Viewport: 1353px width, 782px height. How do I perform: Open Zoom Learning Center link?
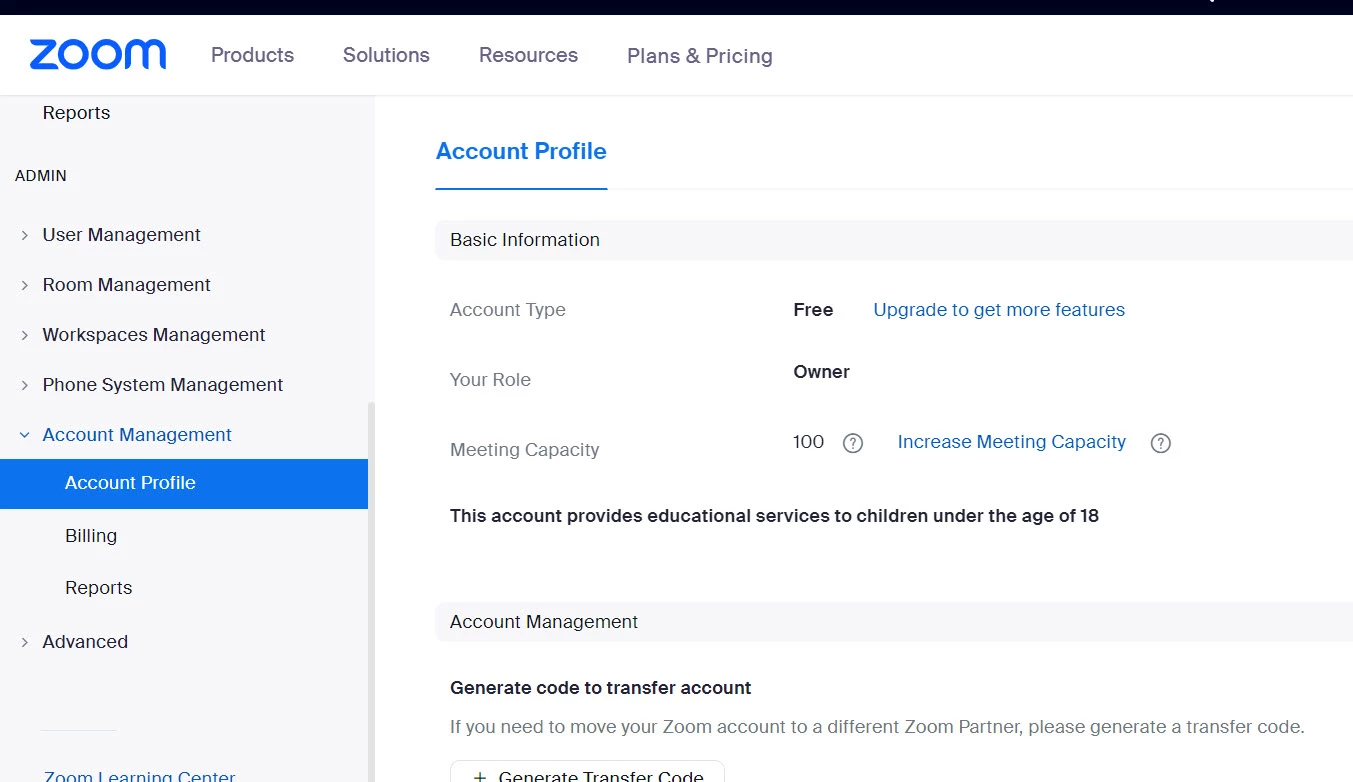pos(140,775)
